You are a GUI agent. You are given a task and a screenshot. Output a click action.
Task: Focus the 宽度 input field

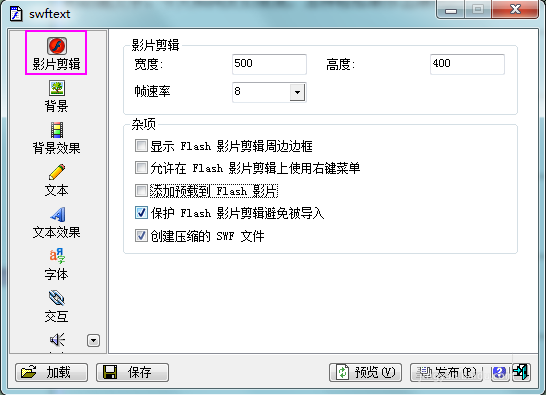[269, 64]
